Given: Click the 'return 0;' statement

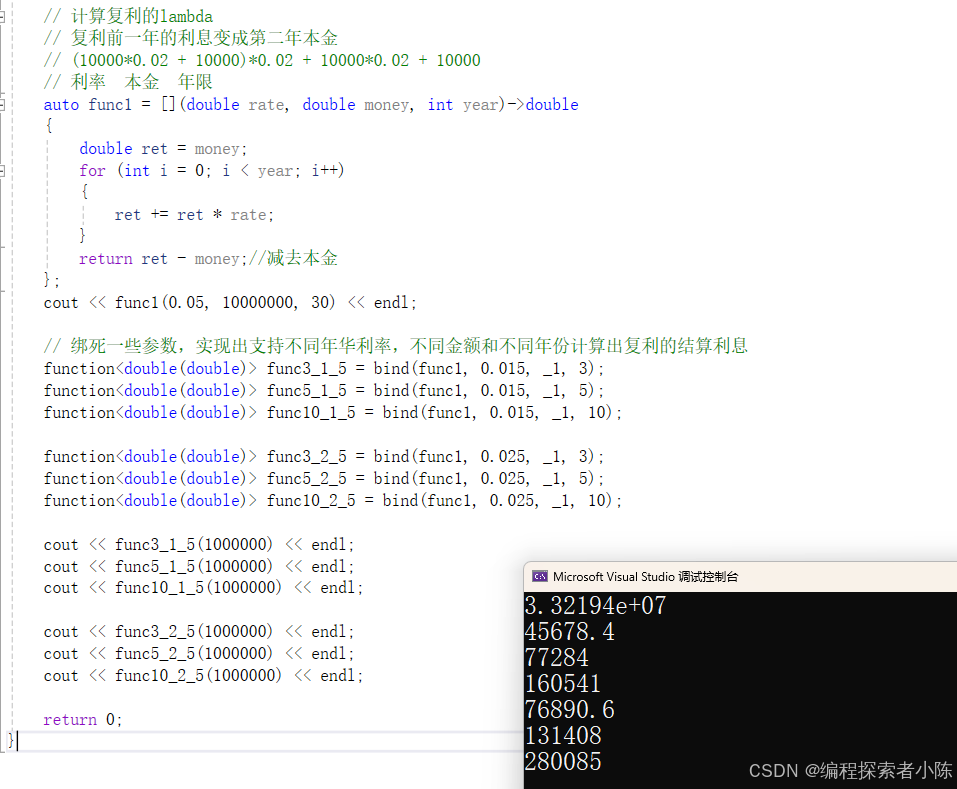Looking at the screenshot, I should pyautogui.click(x=83, y=719).
